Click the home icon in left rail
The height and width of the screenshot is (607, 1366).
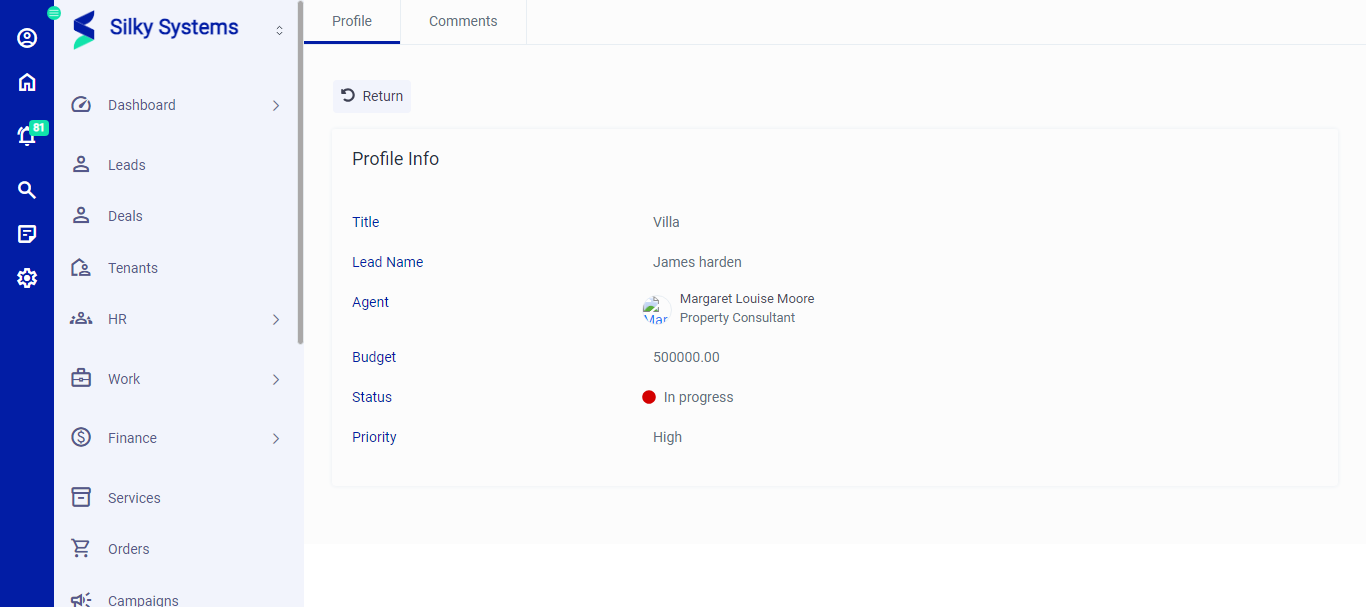click(x=27, y=82)
